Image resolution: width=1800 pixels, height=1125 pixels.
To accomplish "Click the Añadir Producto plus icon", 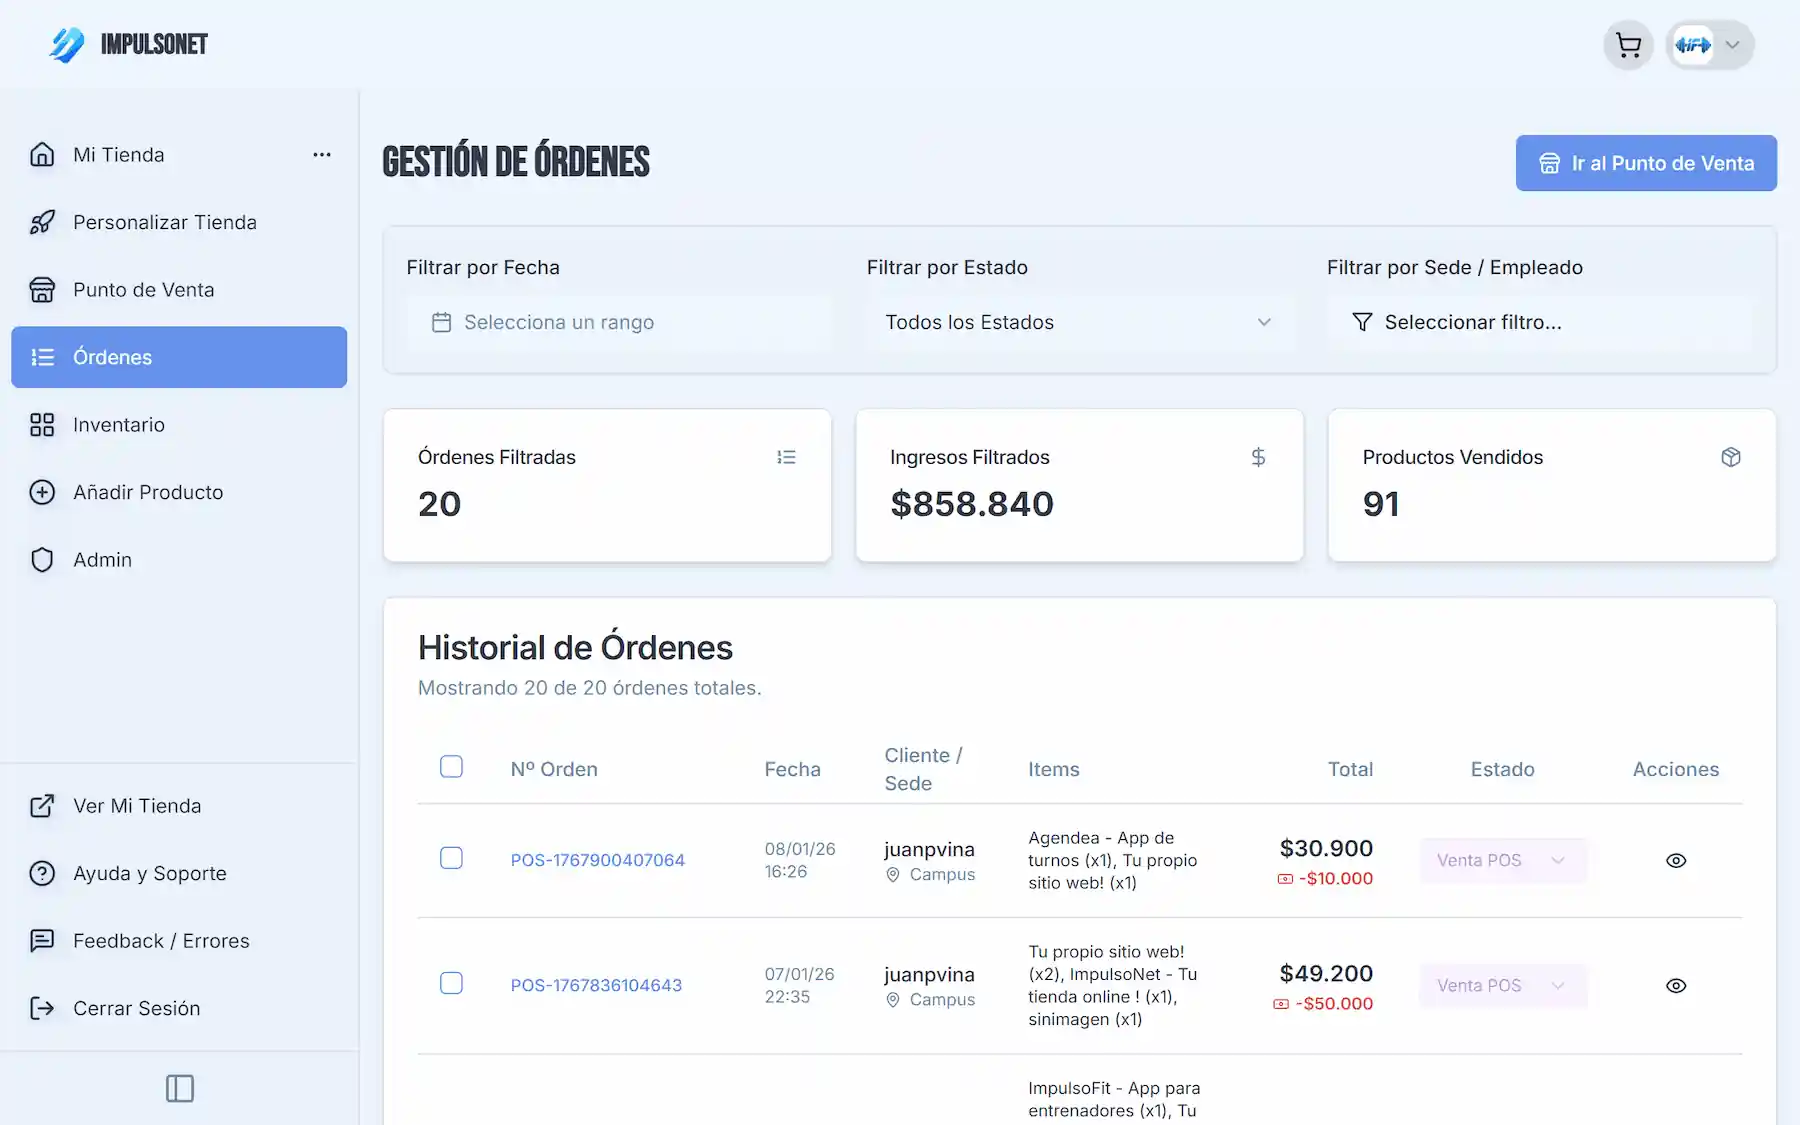I will 42,492.
